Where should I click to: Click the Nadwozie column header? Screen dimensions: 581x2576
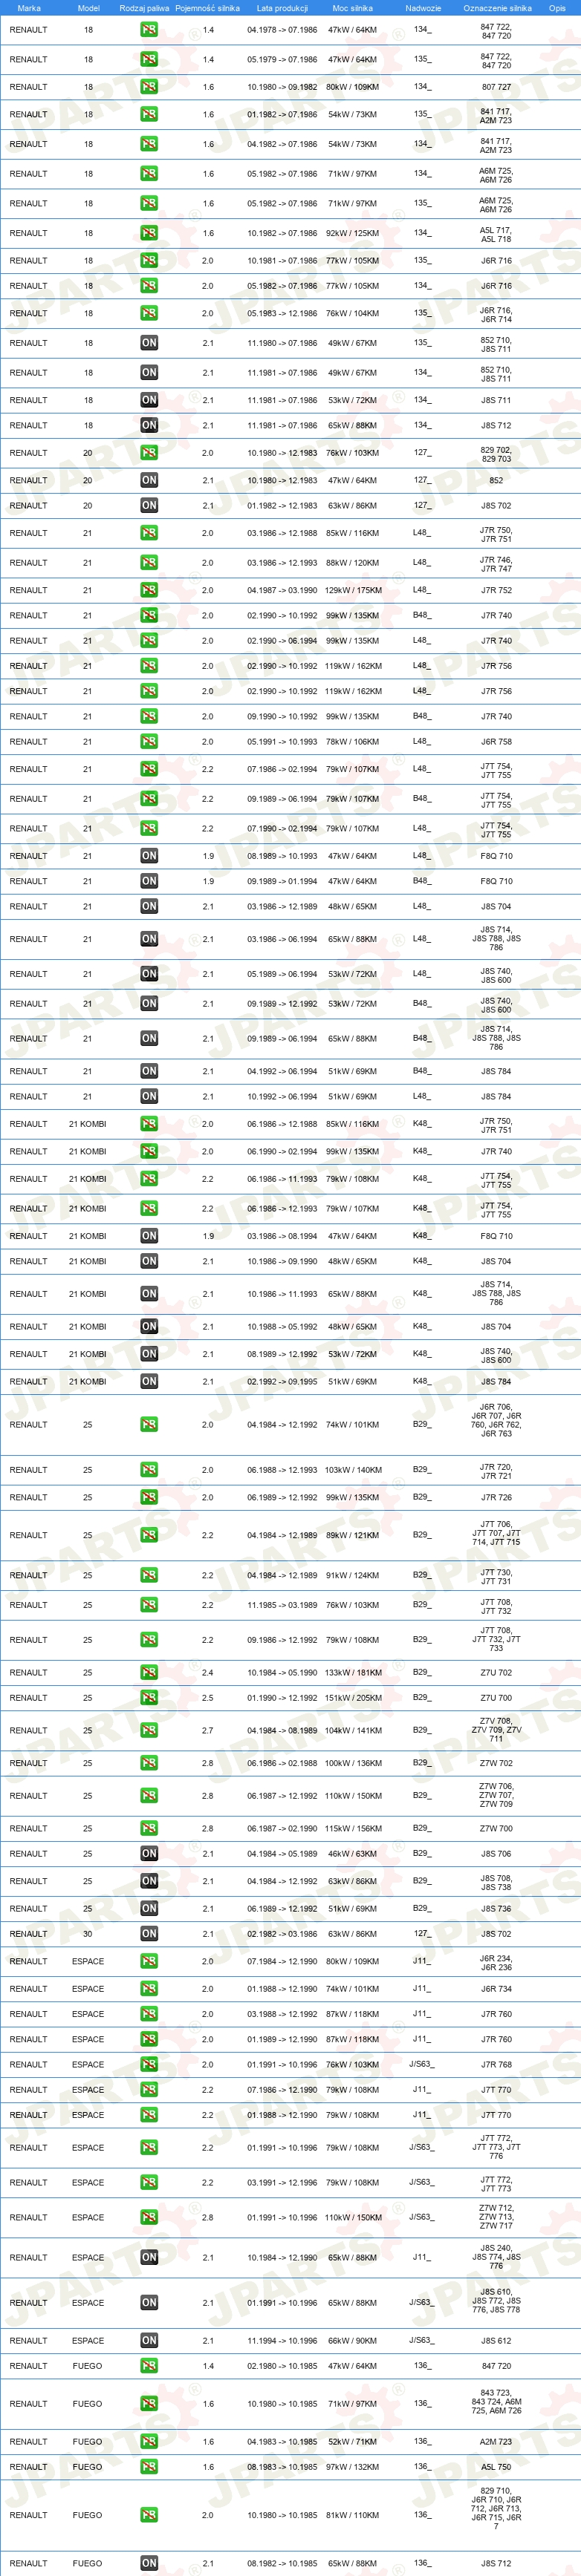(x=423, y=8)
